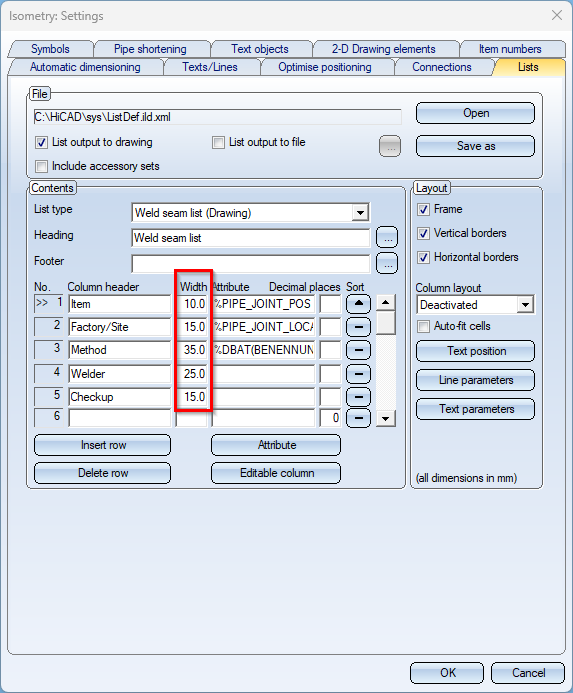The height and width of the screenshot is (693, 573).
Task: Click sort button for Welder row
Action: click(x=359, y=374)
